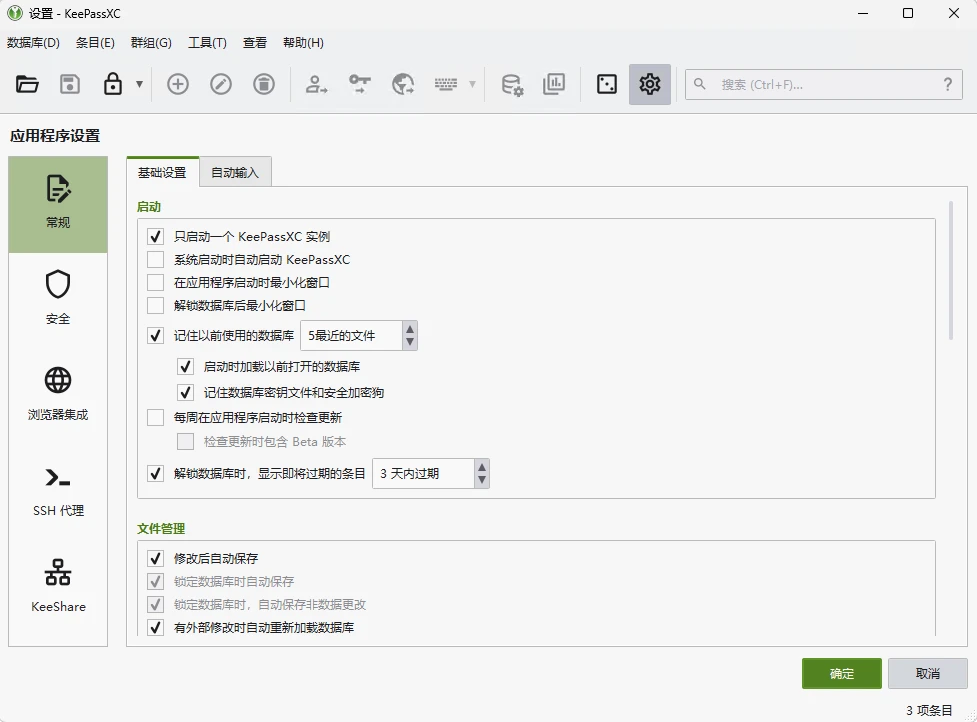The image size is (977, 722).
Task: Increase 5最近的文件 spinner up arrow
Action: coord(409,329)
